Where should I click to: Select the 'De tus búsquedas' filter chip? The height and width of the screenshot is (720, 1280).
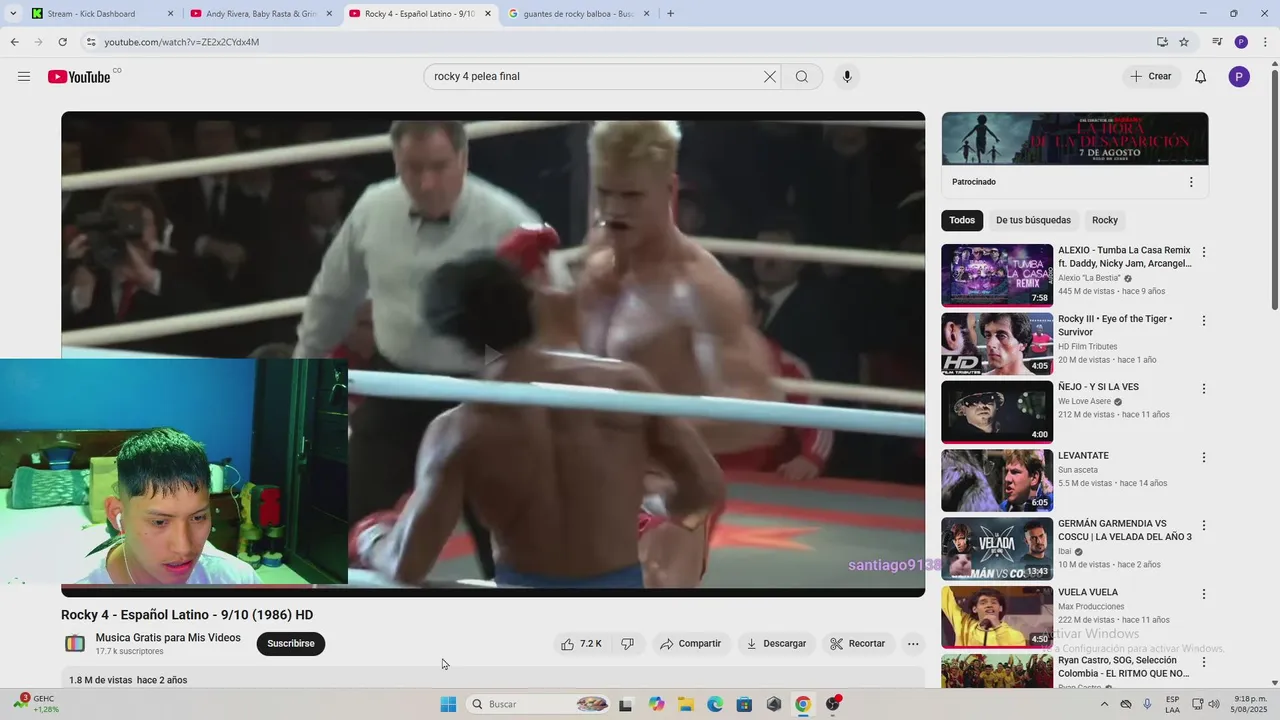click(x=1033, y=220)
